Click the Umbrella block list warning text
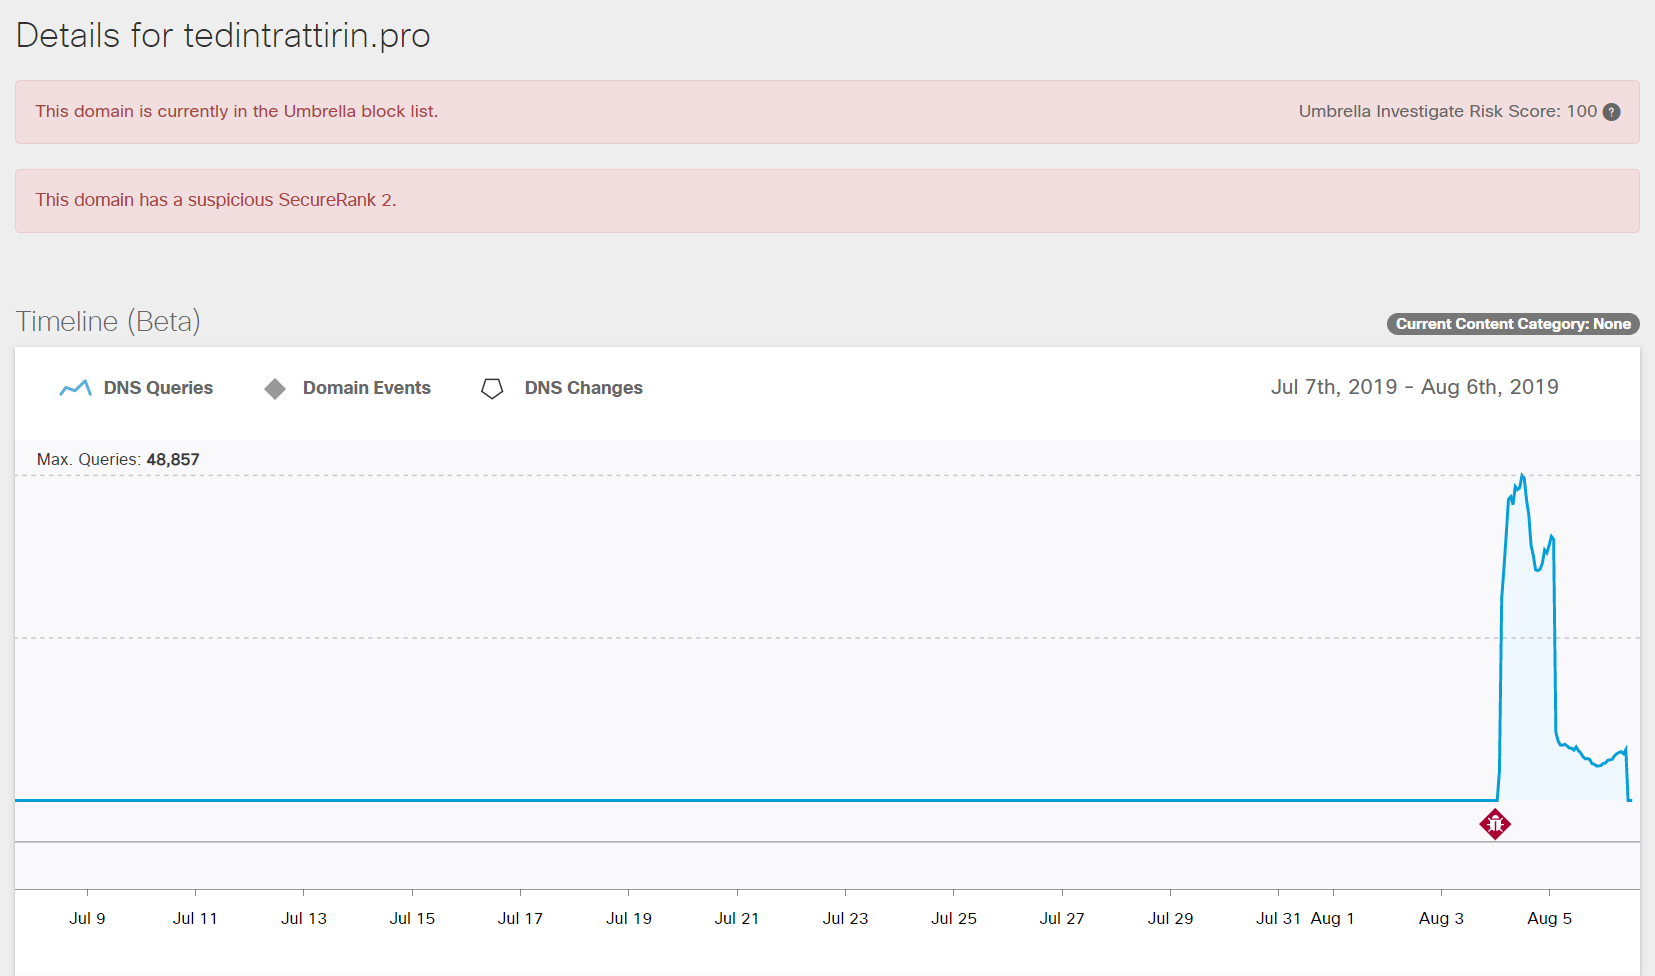Viewport: 1655px width, 976px height. click(237, 111)
